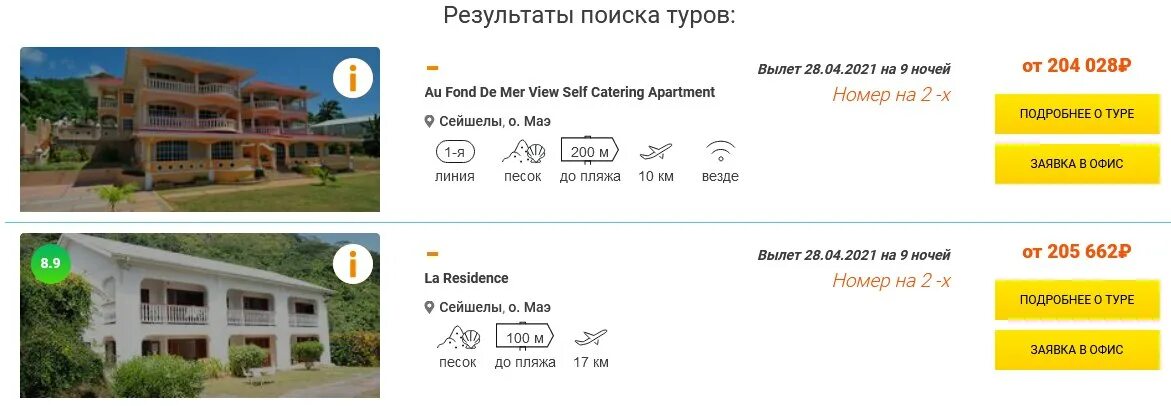Image resolution: width=1171 pixels, height=406 pixels.
Task: Open La Residence hotel title link
Action: coord(467,278)
